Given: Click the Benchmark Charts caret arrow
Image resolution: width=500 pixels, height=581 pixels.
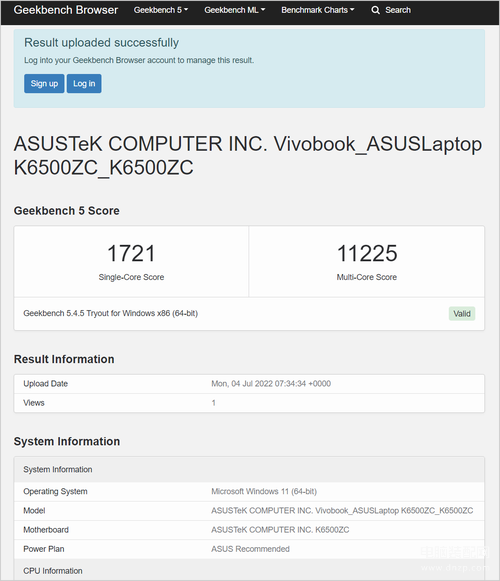Looking at the screenshot, I should [352, 10].
